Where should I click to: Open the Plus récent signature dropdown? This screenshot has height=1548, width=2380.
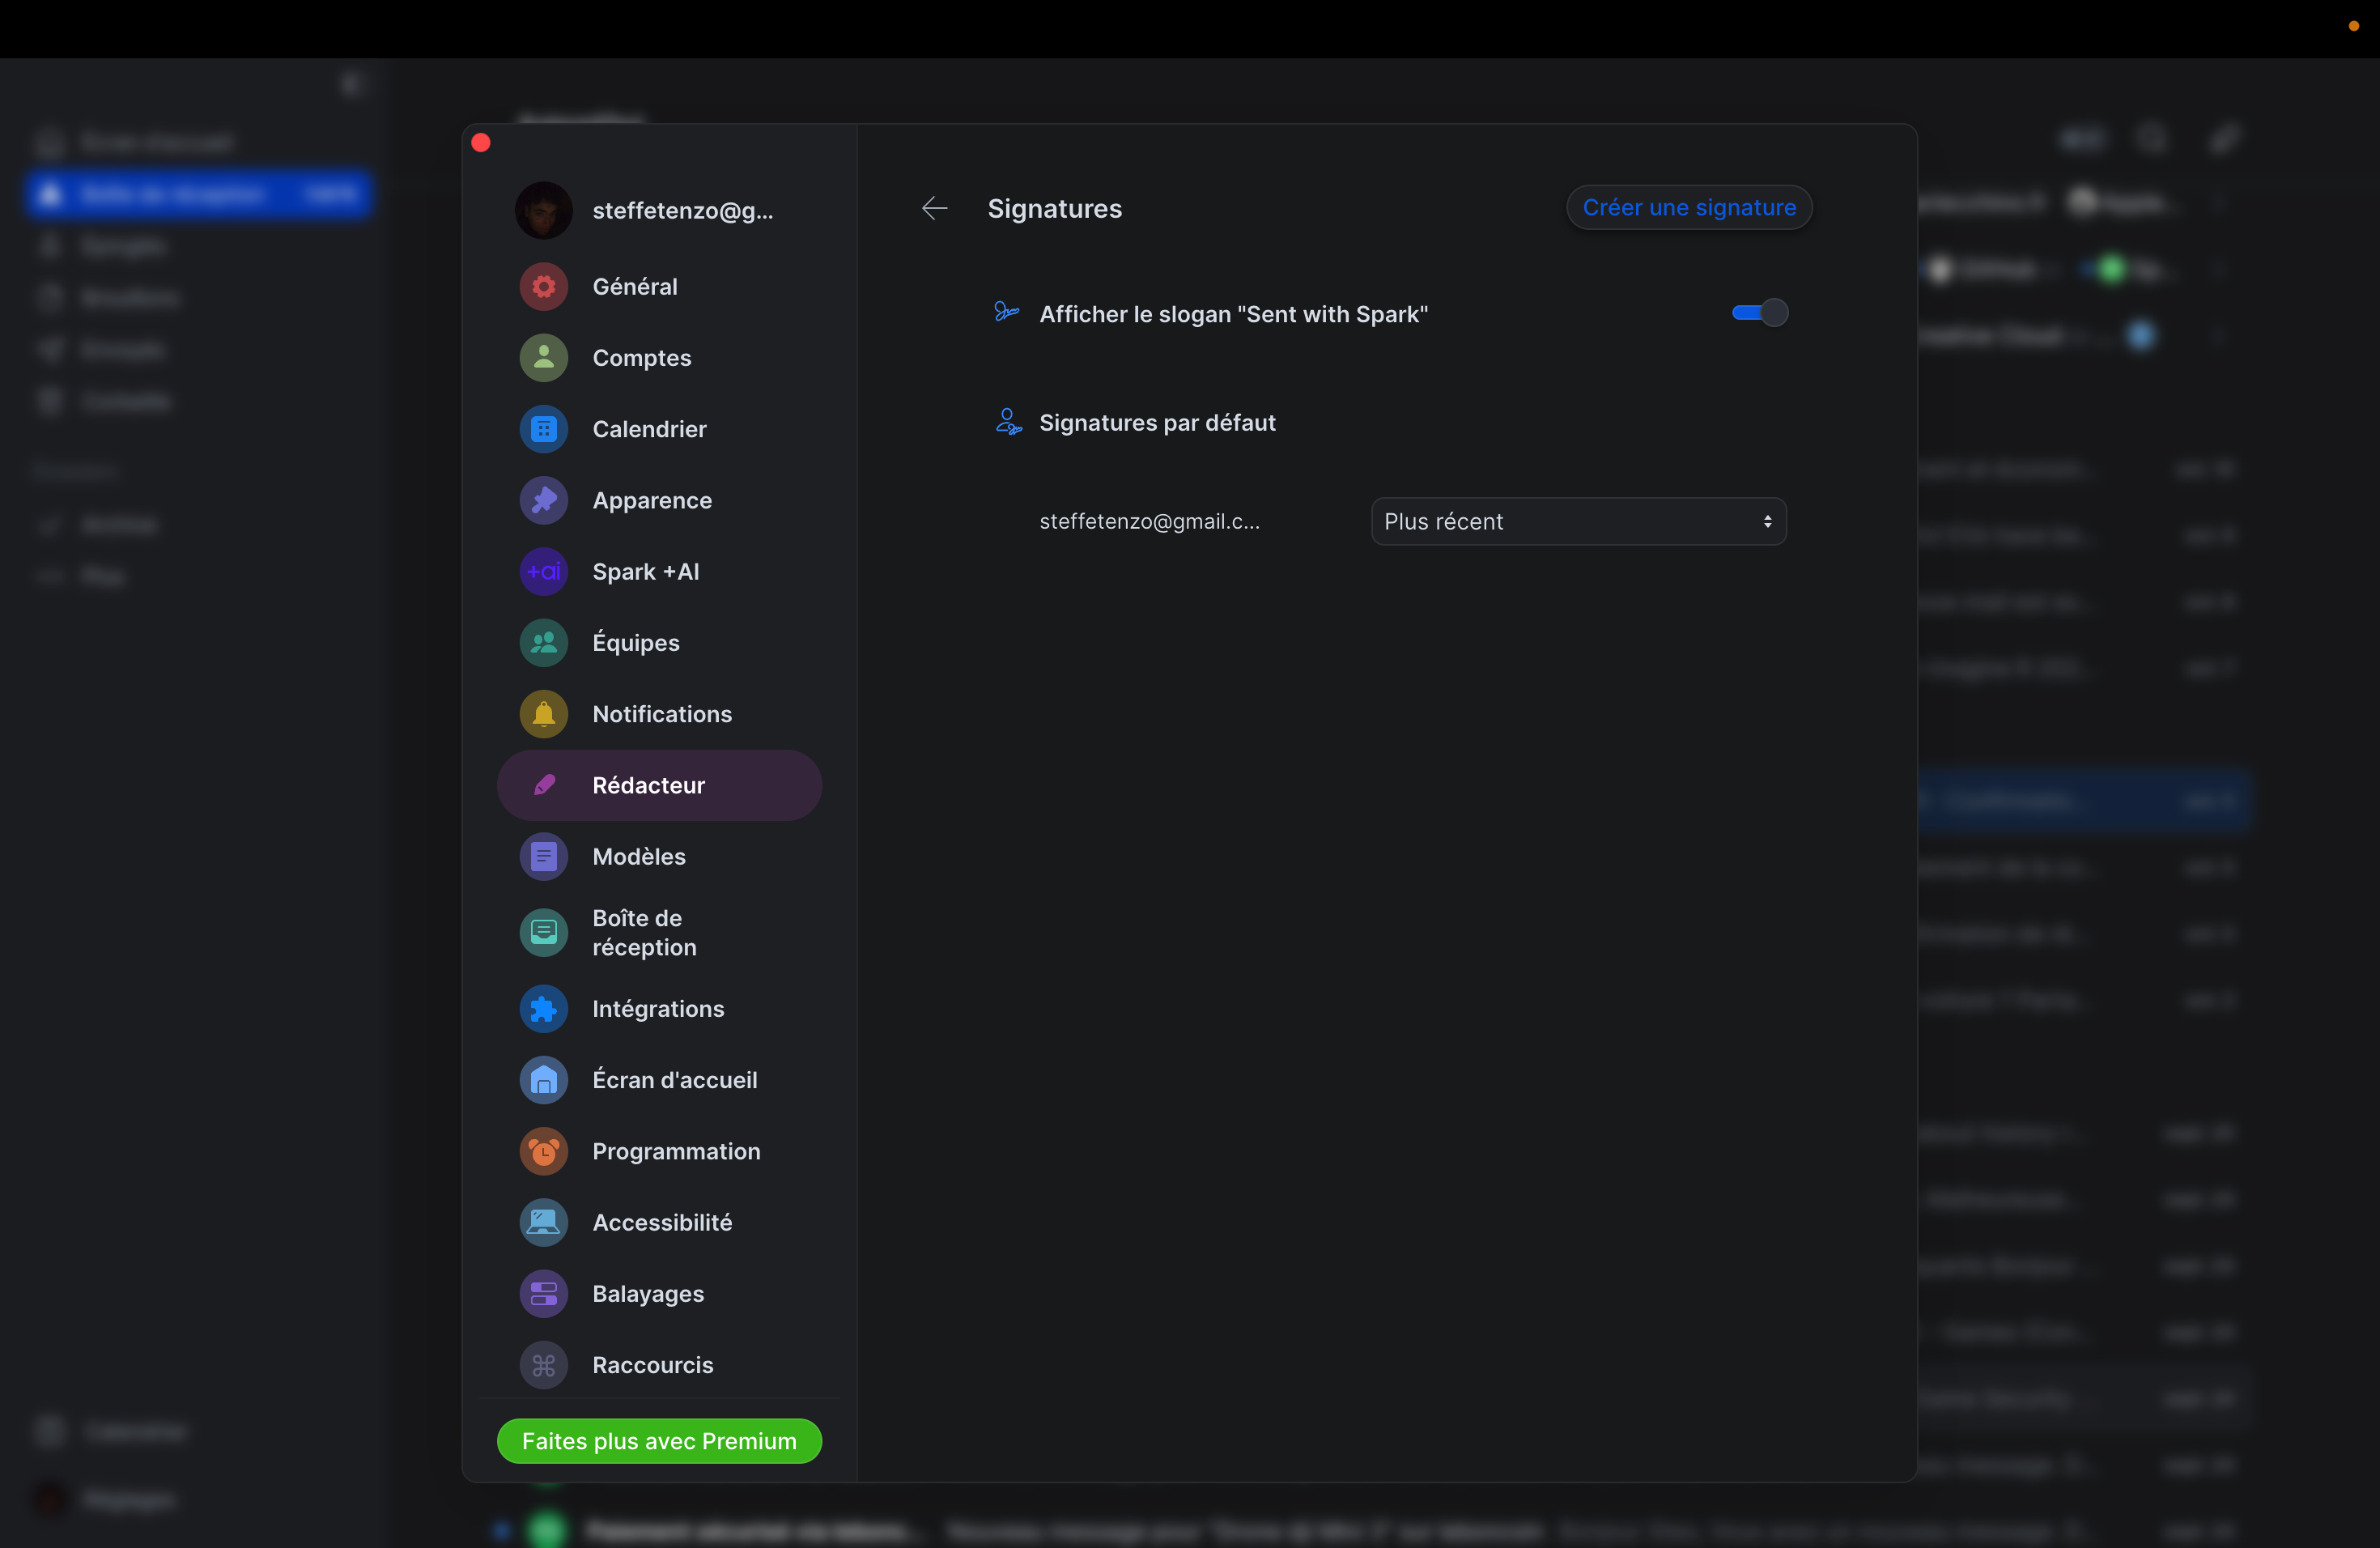click(x=1578, y=521)
